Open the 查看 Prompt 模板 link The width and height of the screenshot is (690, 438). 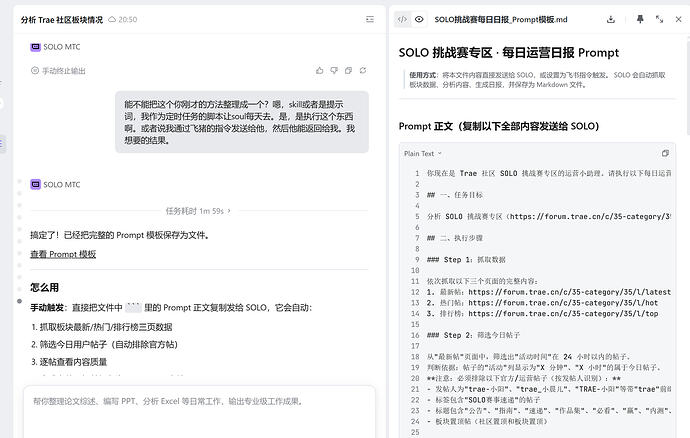pos(63,254)
